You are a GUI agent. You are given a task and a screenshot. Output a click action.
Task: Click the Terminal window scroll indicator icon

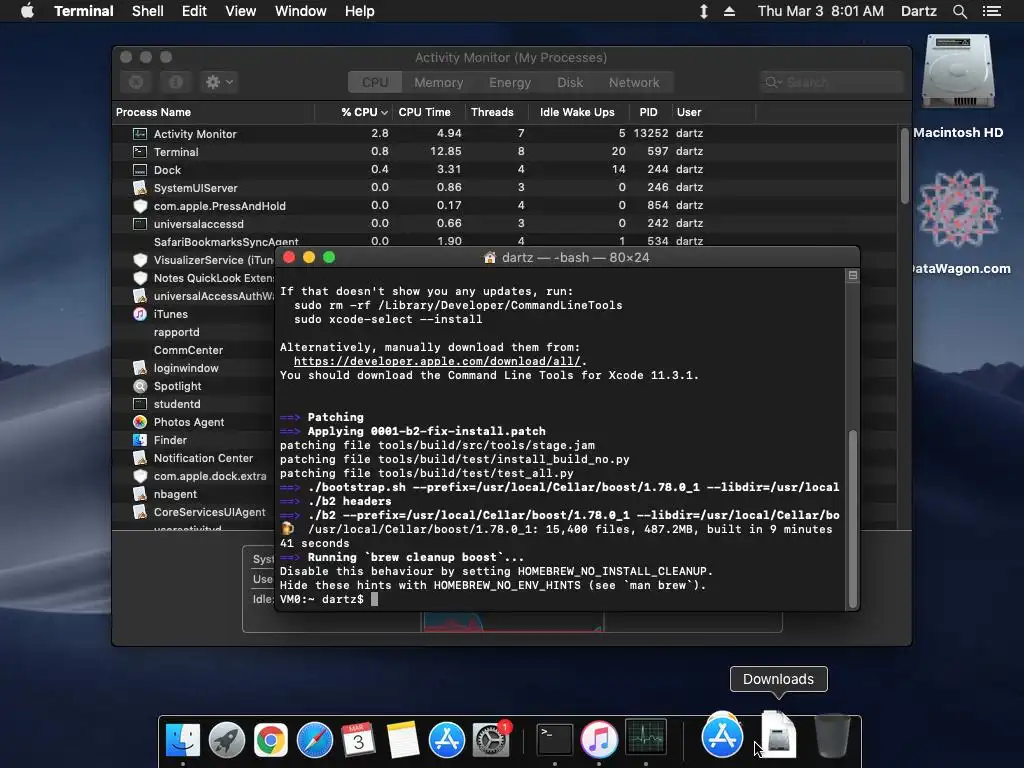point(852,276)
